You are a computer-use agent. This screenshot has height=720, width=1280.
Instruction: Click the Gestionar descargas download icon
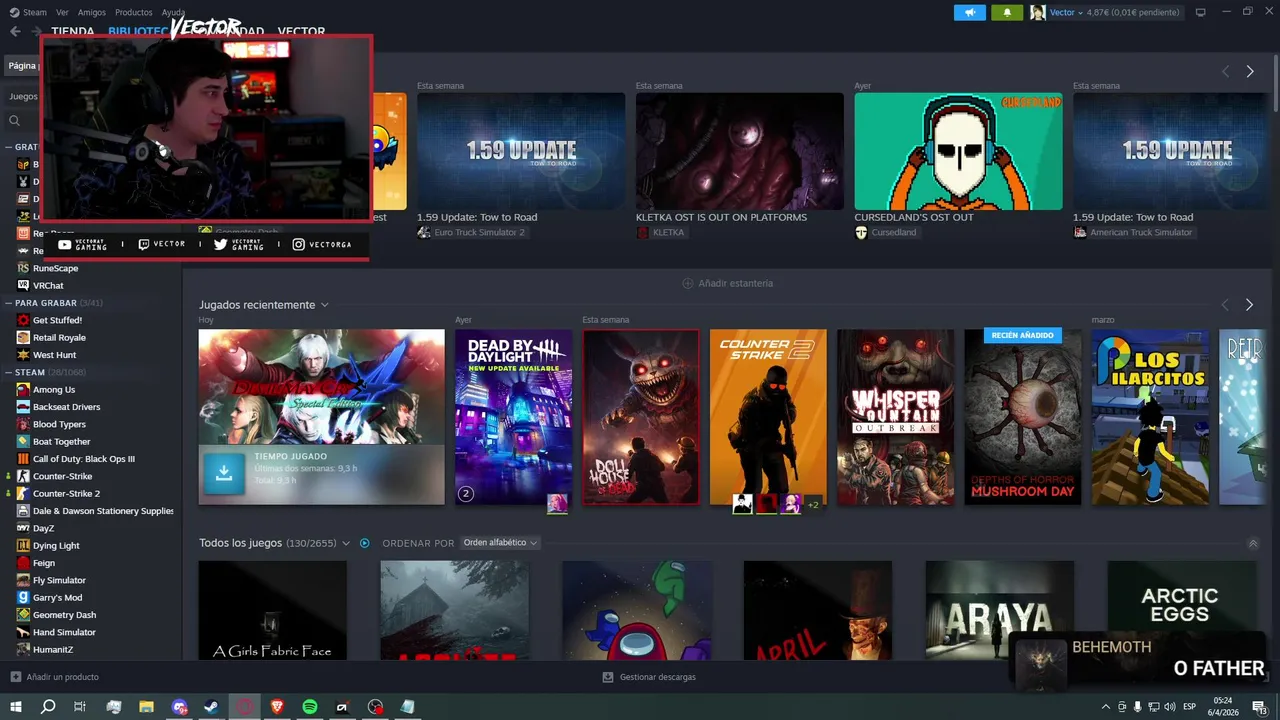point(607,677)
